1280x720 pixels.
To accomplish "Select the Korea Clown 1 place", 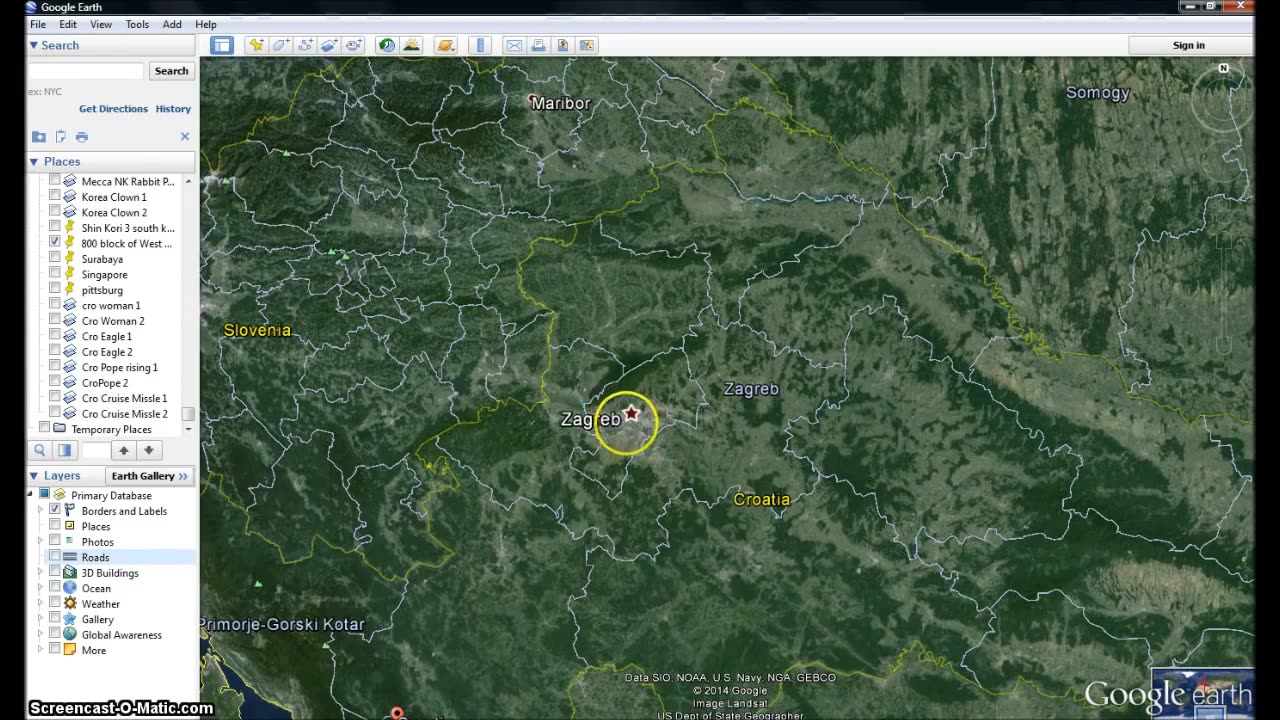I will 114,197.
